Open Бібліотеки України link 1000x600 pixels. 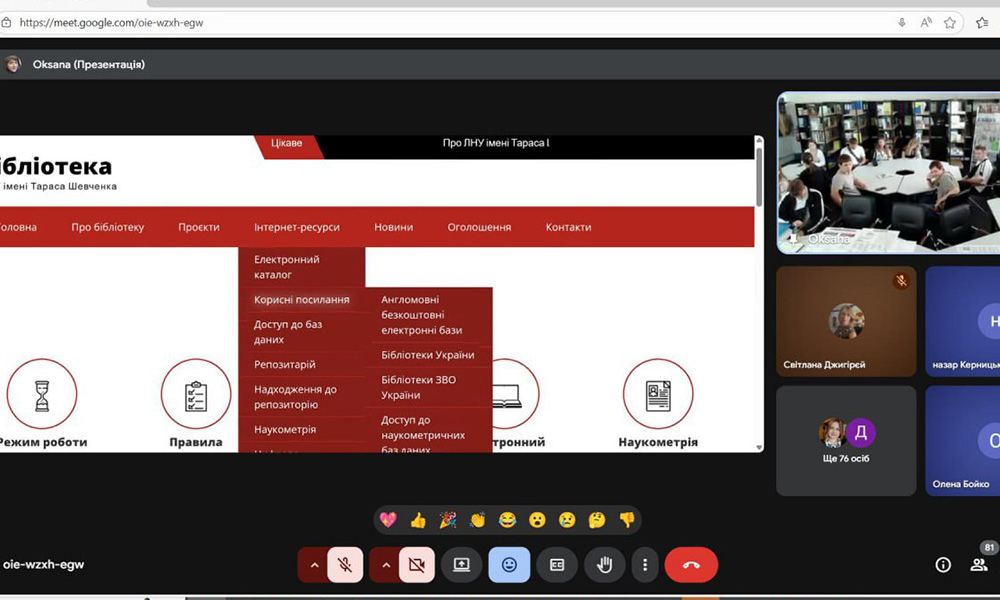point(429,355)
